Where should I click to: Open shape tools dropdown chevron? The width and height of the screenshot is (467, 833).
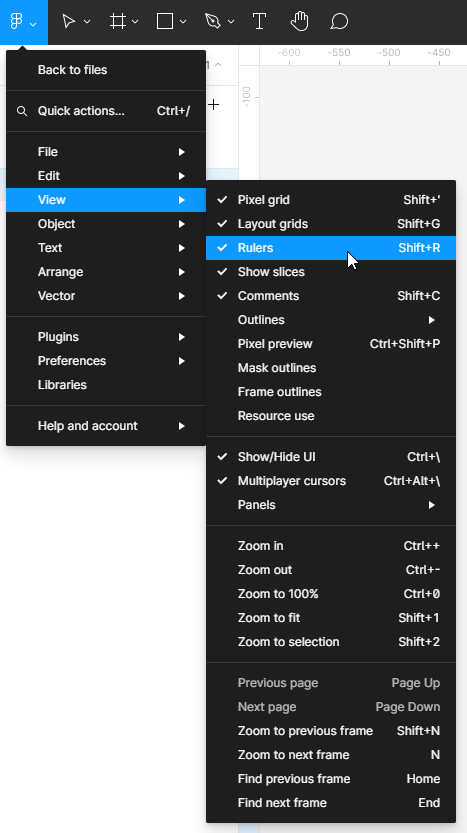click(x=183, y=22)
